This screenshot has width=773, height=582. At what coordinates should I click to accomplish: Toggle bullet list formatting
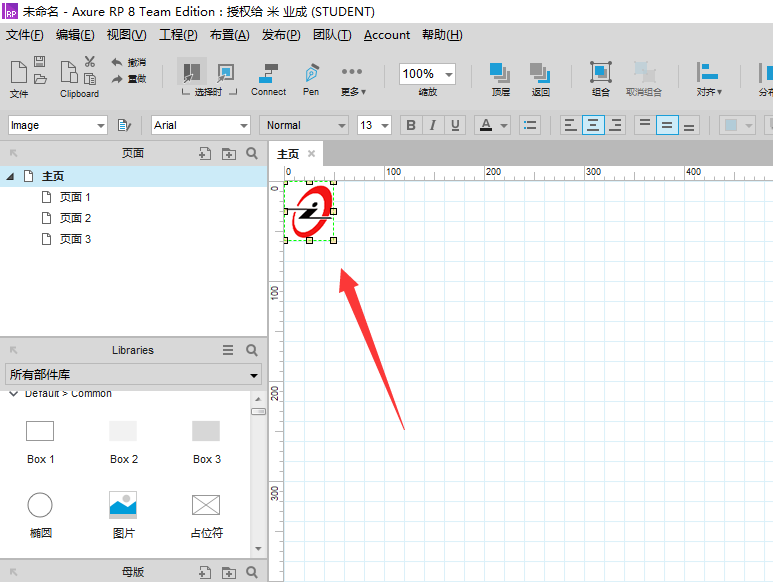530,125
